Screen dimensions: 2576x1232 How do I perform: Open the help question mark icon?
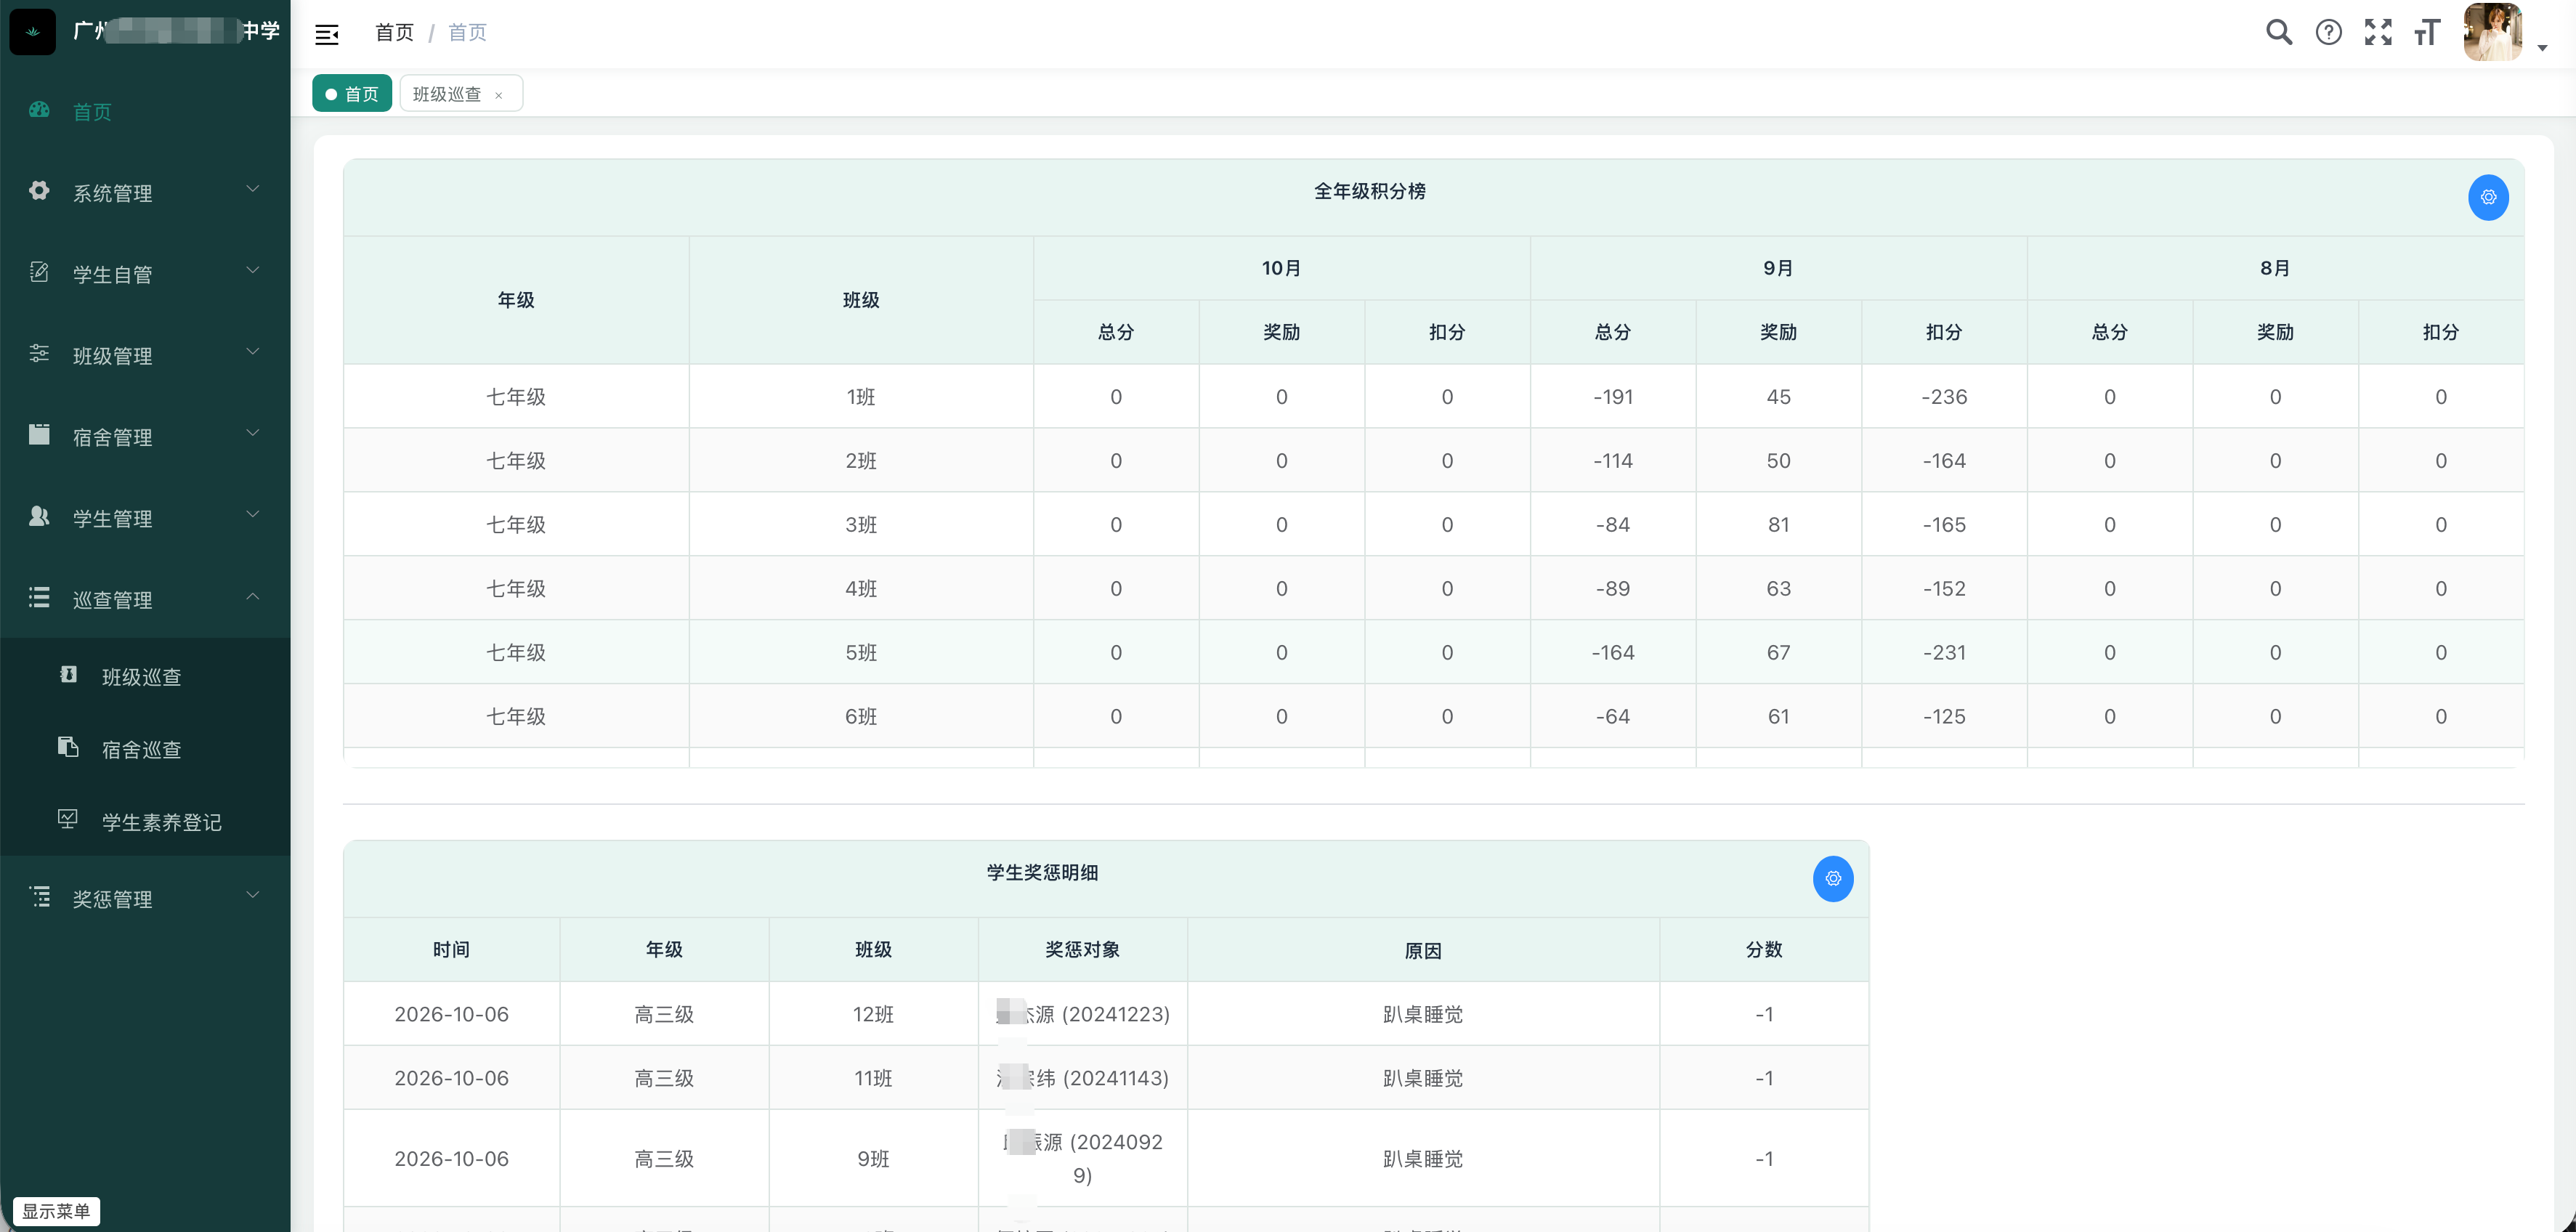pyautogui.click(x=2329, y=32)
